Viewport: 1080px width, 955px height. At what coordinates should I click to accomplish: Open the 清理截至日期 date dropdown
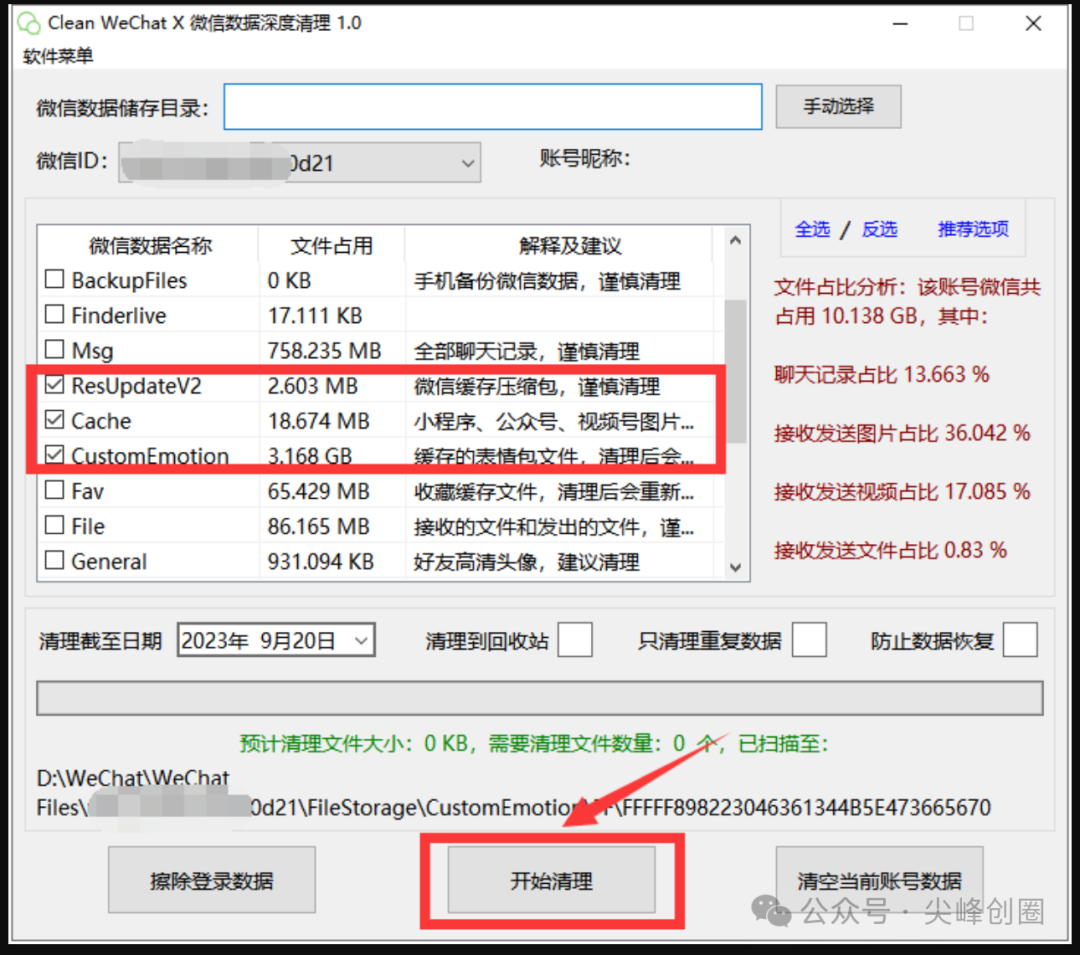[x=362, y=641]
